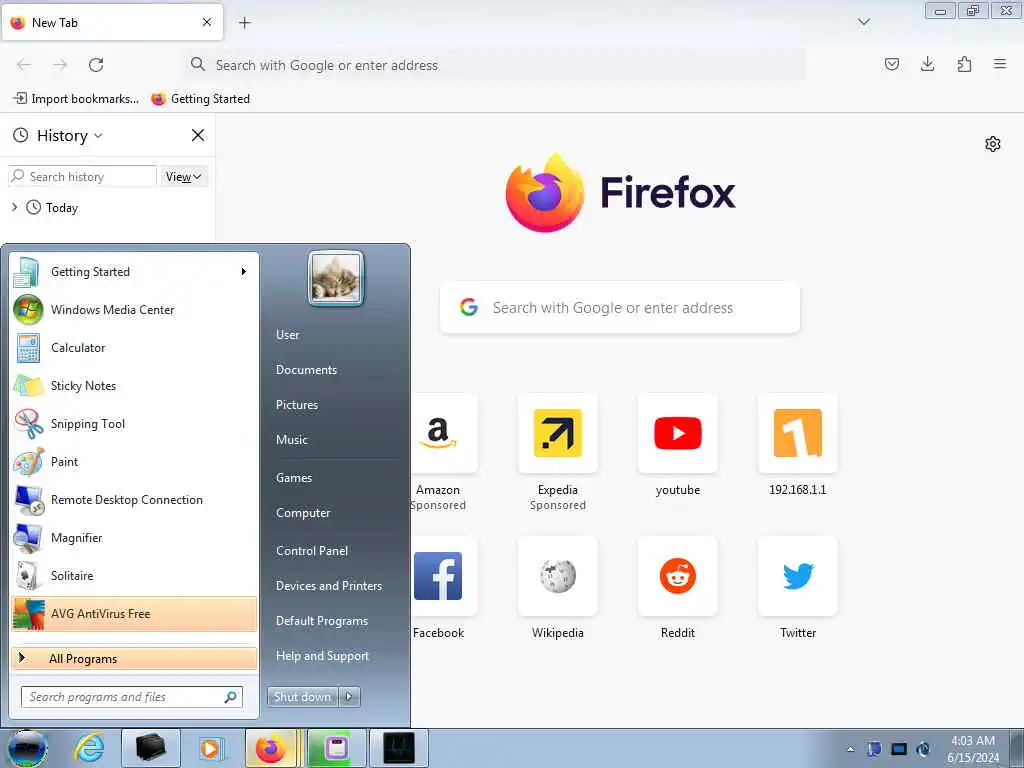The height and width of the screenshot is (768, 1024).
Task: Open a new tab with plus icon
Action: click(245, 23)
